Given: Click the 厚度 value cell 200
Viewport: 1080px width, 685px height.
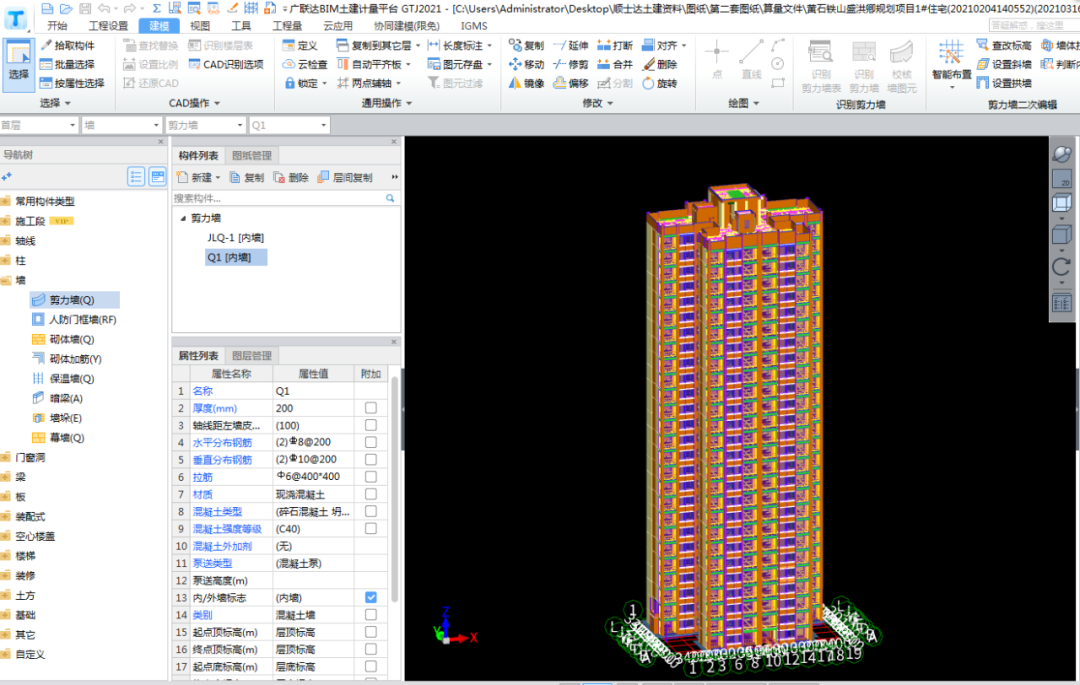Looking at the screenshot, I should [x=313, y=408].
